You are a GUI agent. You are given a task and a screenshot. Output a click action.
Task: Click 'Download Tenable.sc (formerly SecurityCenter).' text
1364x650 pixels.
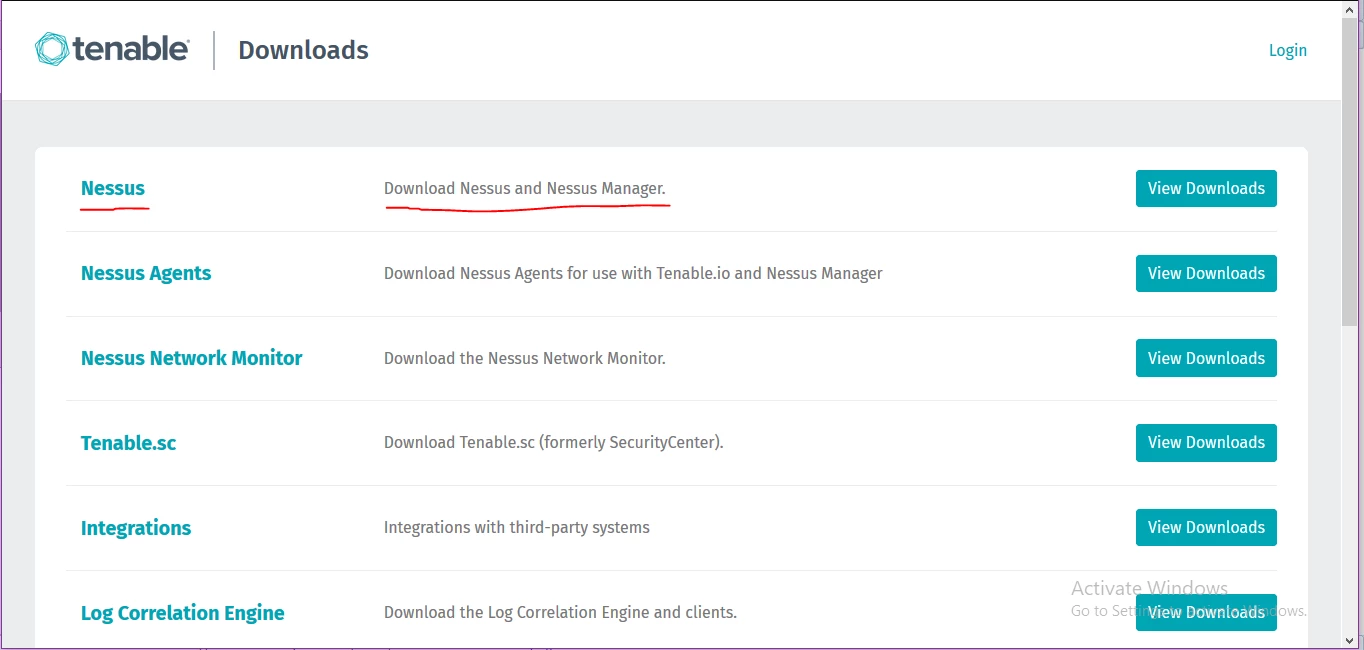click(553, 442)
